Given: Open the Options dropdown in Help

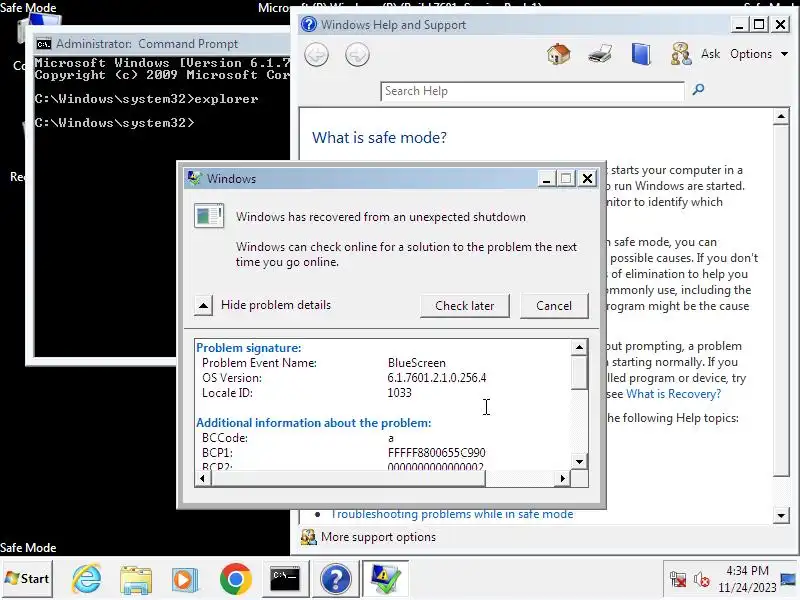Looking at the screenshot, I should pos(759,54).
